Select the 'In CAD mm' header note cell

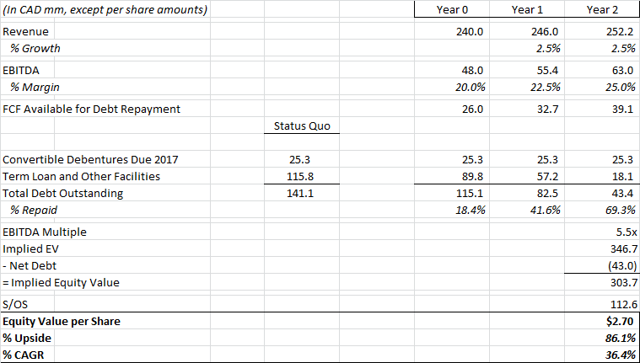[105, 9]
